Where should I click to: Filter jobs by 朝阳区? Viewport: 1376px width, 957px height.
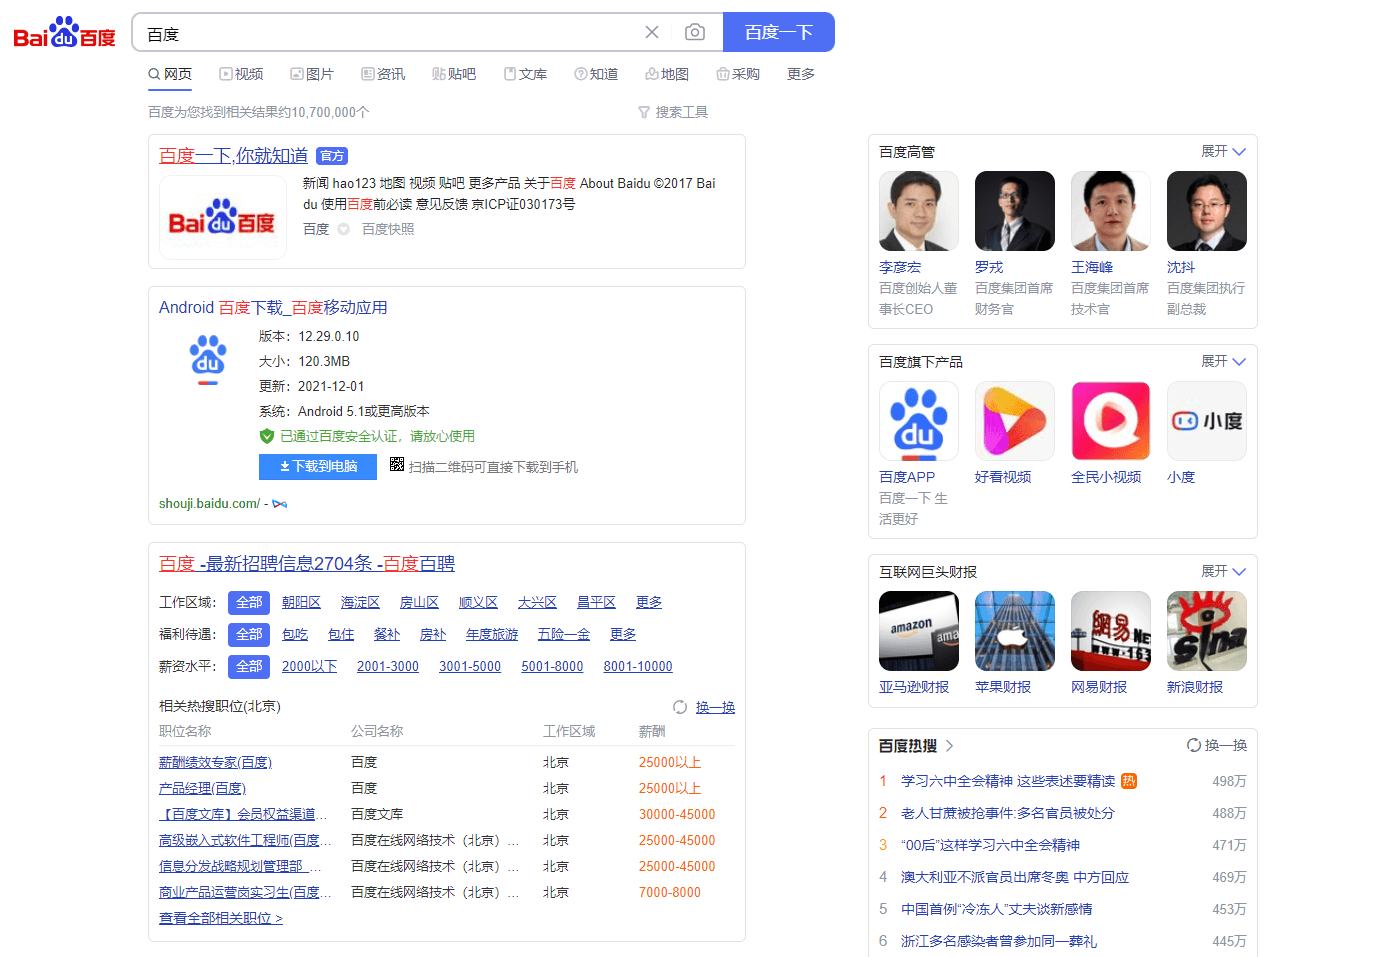(301, 602)
